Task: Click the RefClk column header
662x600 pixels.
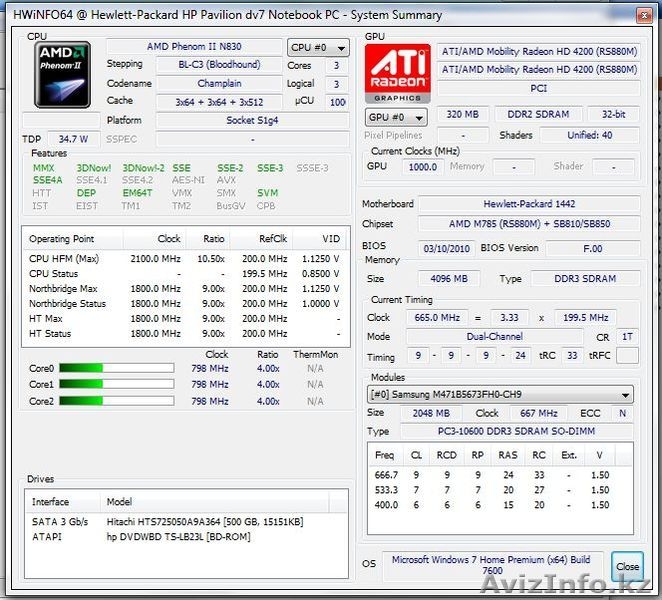Action: pos(260,239)
